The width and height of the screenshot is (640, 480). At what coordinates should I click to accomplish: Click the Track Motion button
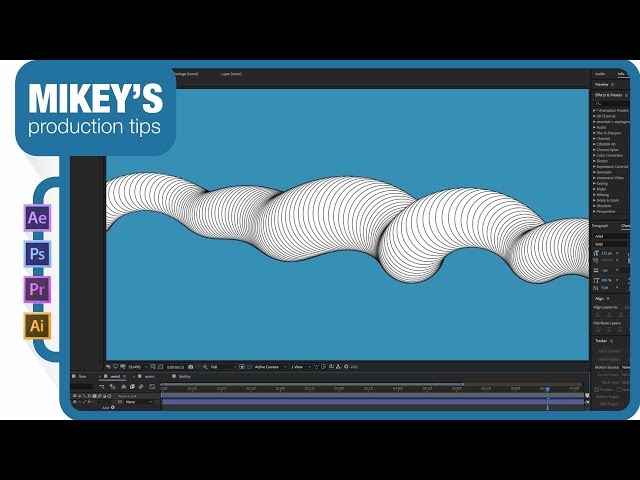point(609,360)
